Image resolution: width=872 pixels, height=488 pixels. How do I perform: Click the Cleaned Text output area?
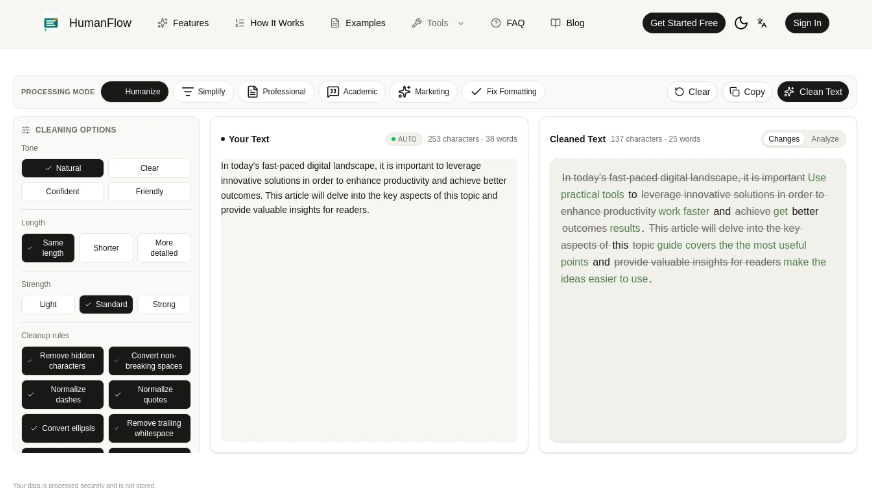tap(698, 300)
